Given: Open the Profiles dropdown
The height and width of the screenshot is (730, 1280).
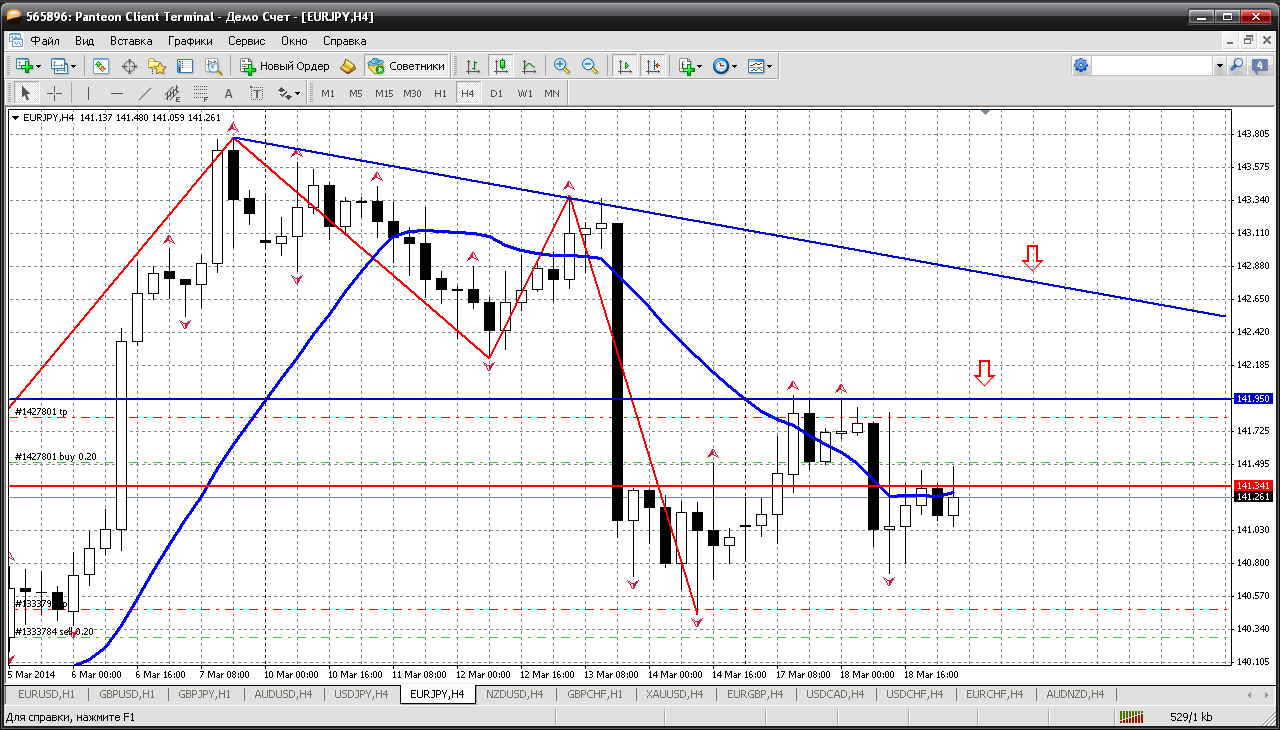Looking at the screenshot, I should 64,66.
